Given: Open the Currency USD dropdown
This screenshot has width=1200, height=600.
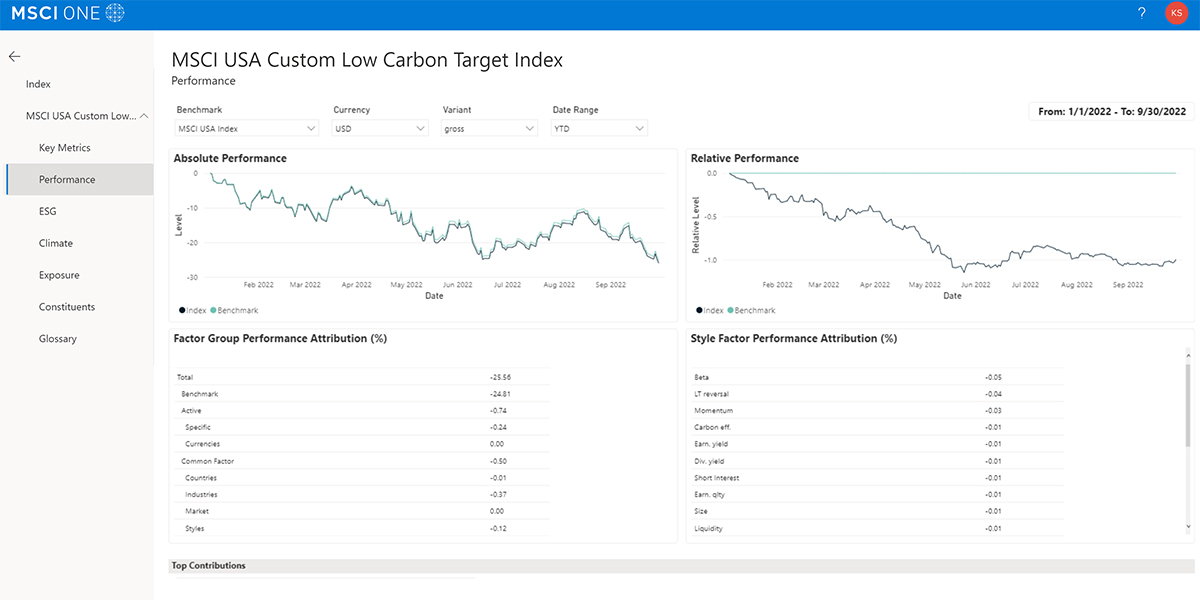Looking at the screenshot, I should [x=381, y=128].
